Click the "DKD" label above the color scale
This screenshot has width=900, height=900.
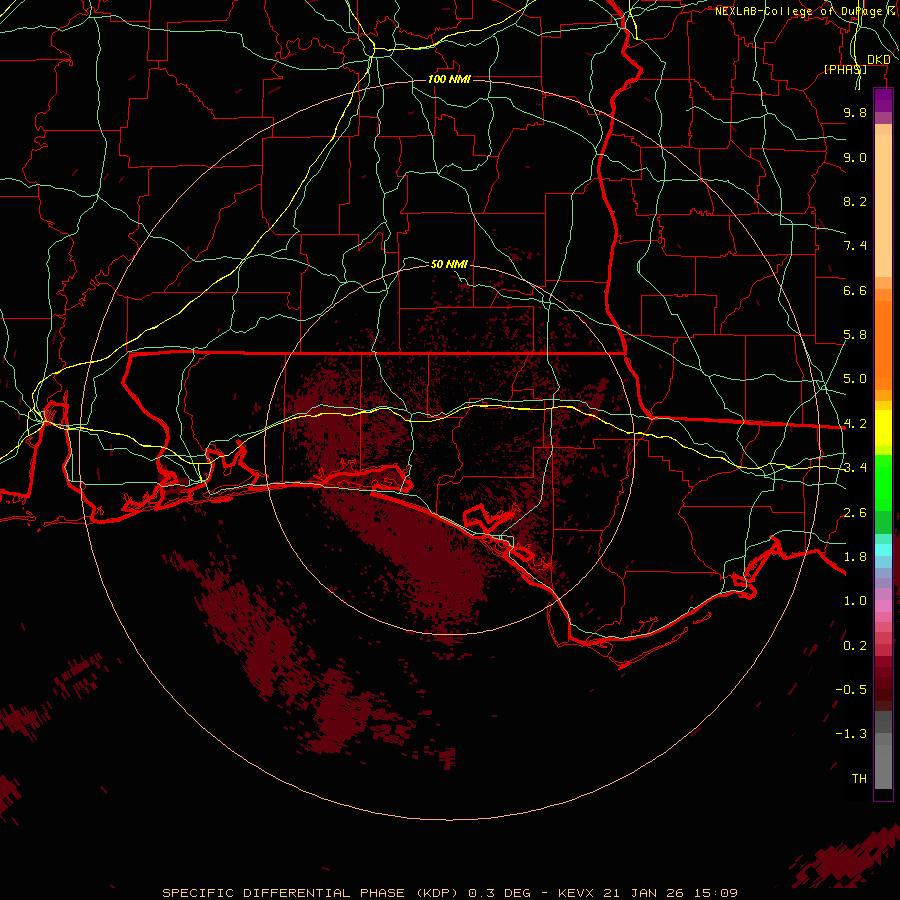[x=879, y=60]
